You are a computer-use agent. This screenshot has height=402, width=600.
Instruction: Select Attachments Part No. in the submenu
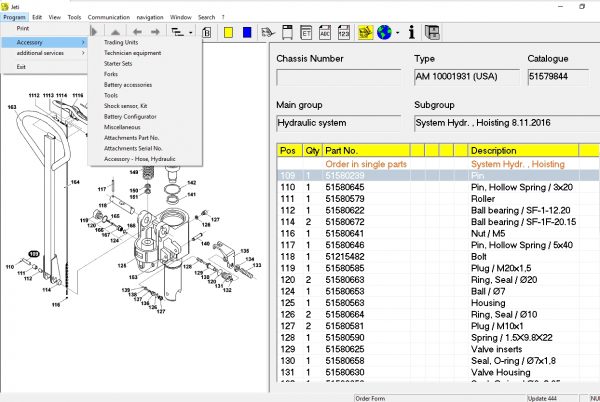coord(131,138)
